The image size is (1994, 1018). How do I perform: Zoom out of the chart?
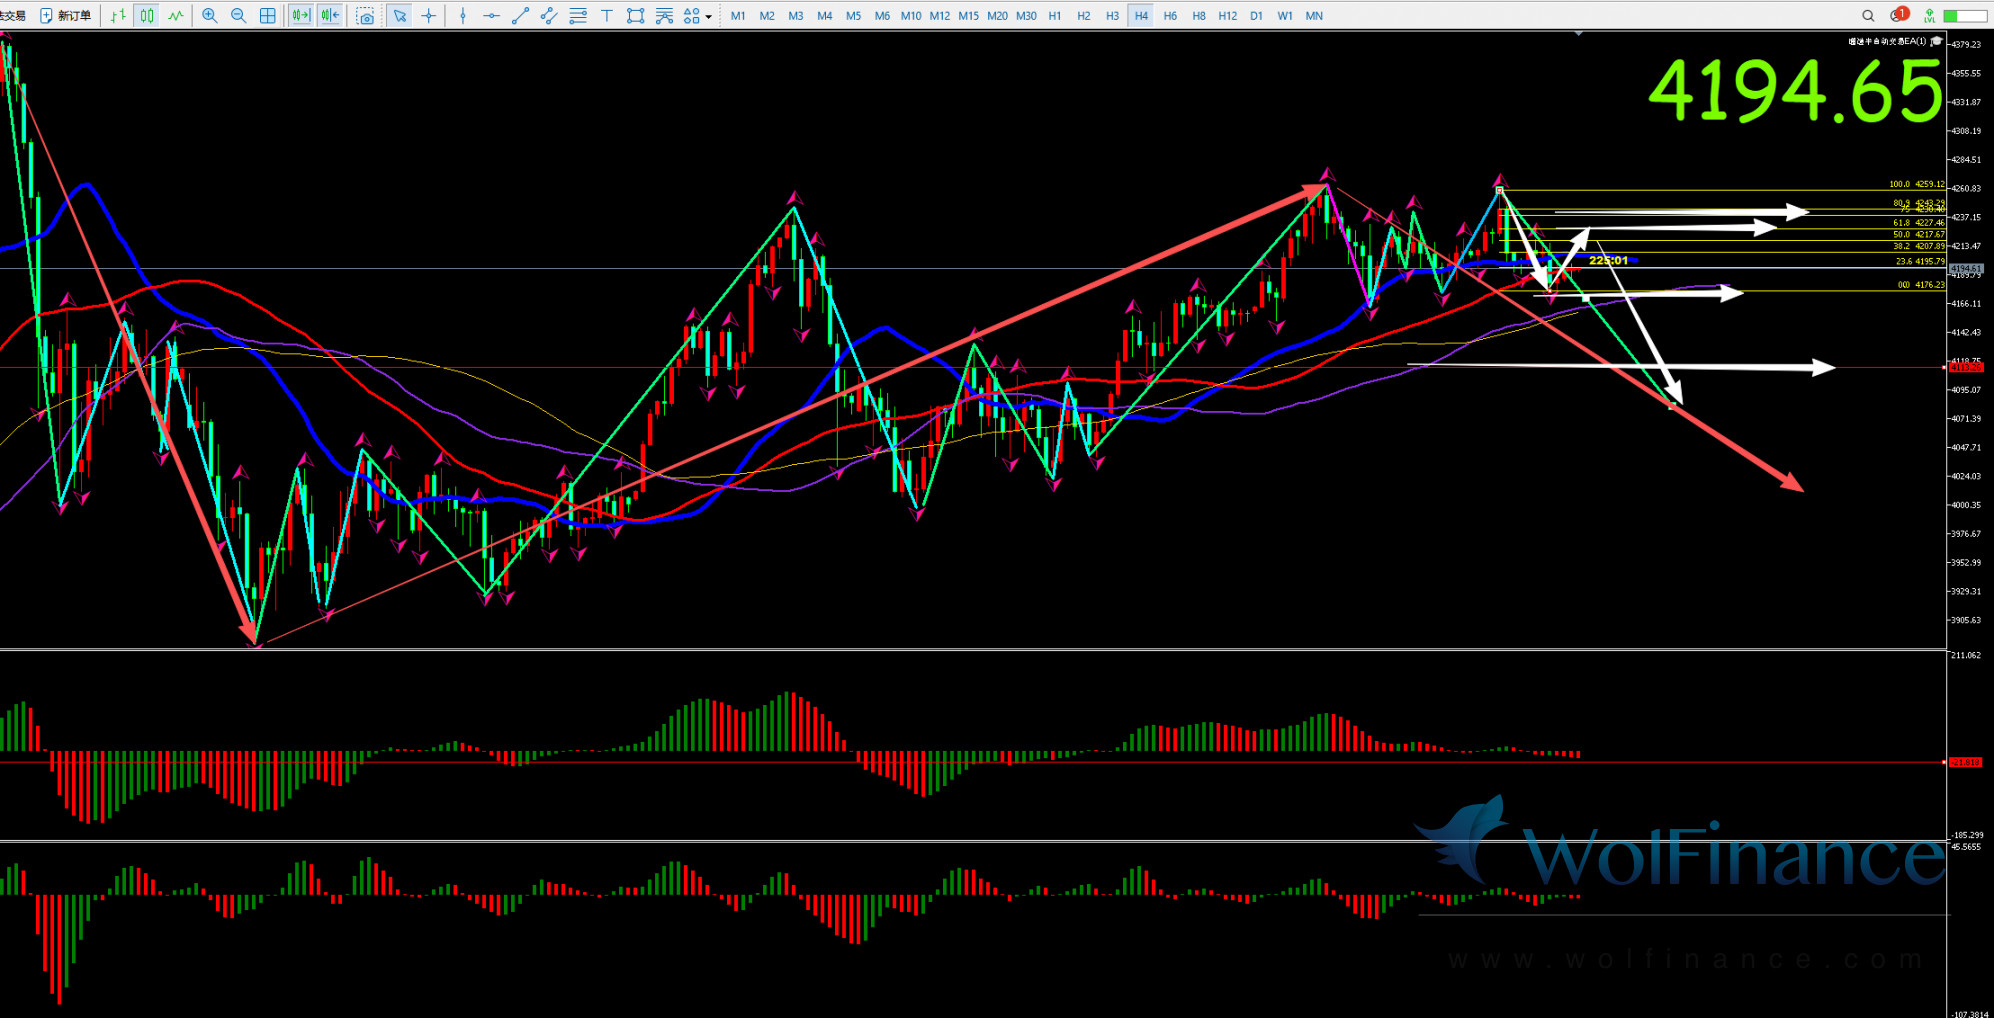[x=239, y=16]
